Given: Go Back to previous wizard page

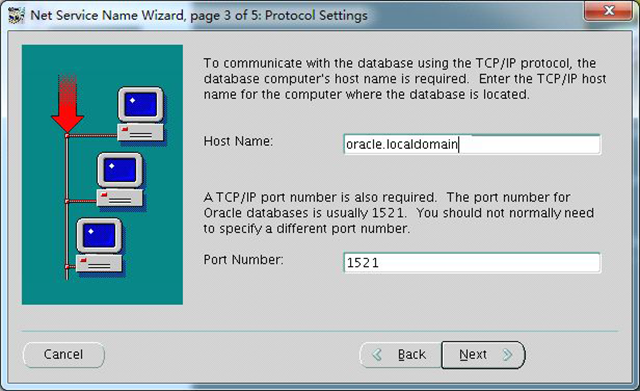Looking at the screenshot, I should (400, 355).
